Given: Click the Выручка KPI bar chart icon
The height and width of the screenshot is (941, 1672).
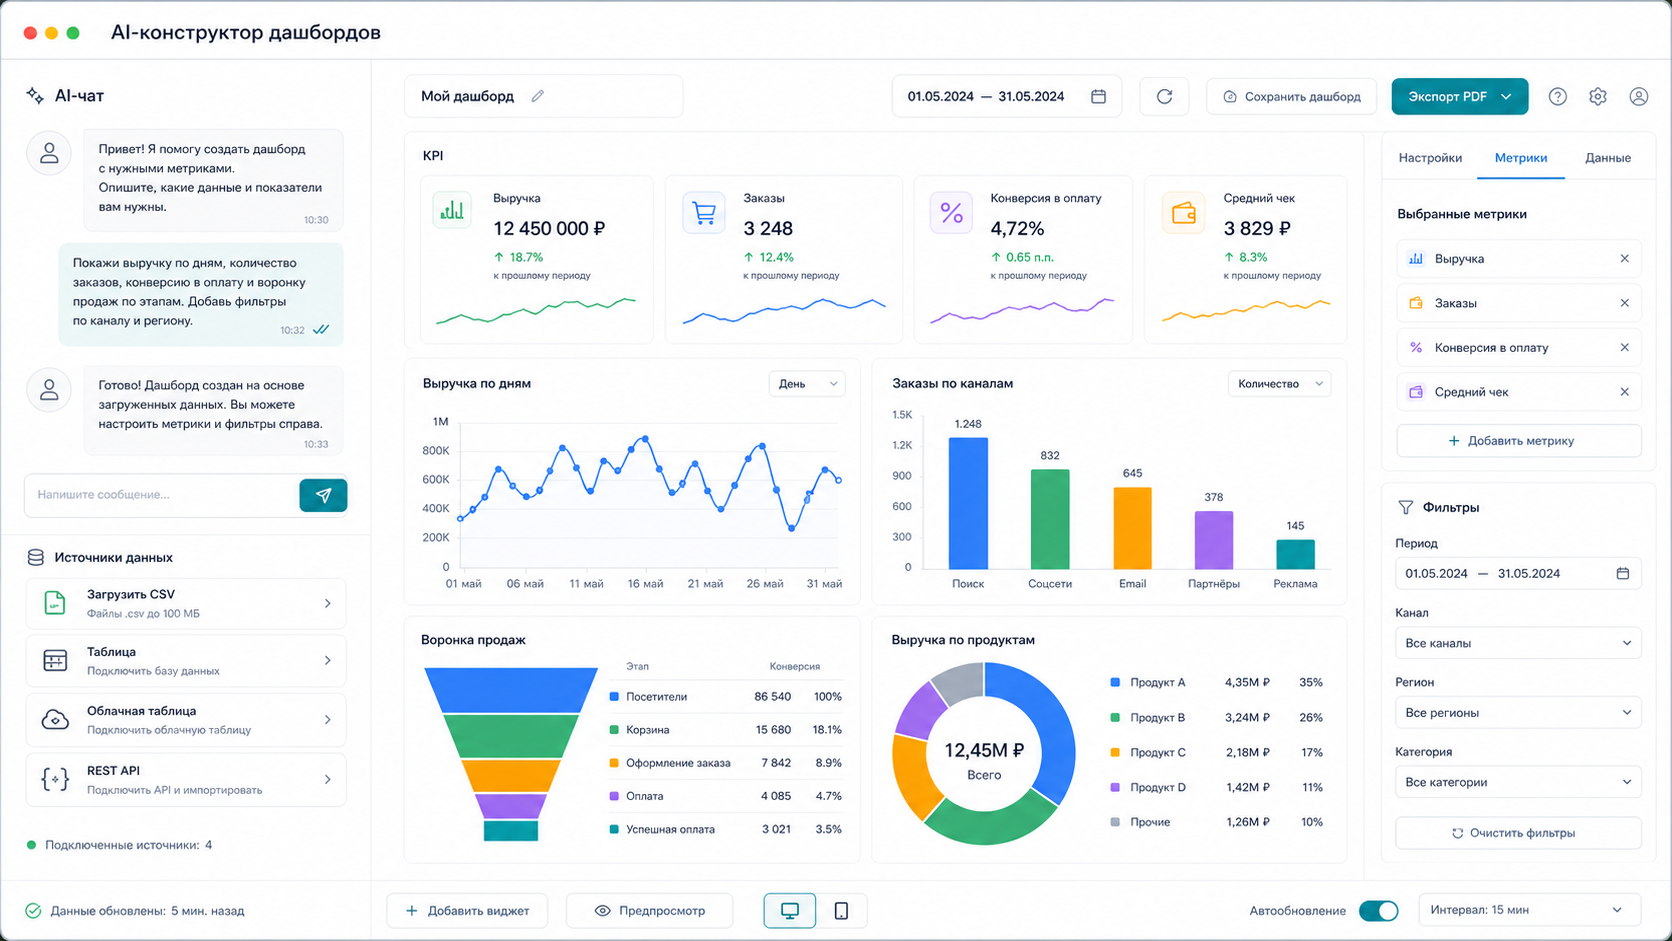Looking at the screenshot, I should (x=452, y=211).
